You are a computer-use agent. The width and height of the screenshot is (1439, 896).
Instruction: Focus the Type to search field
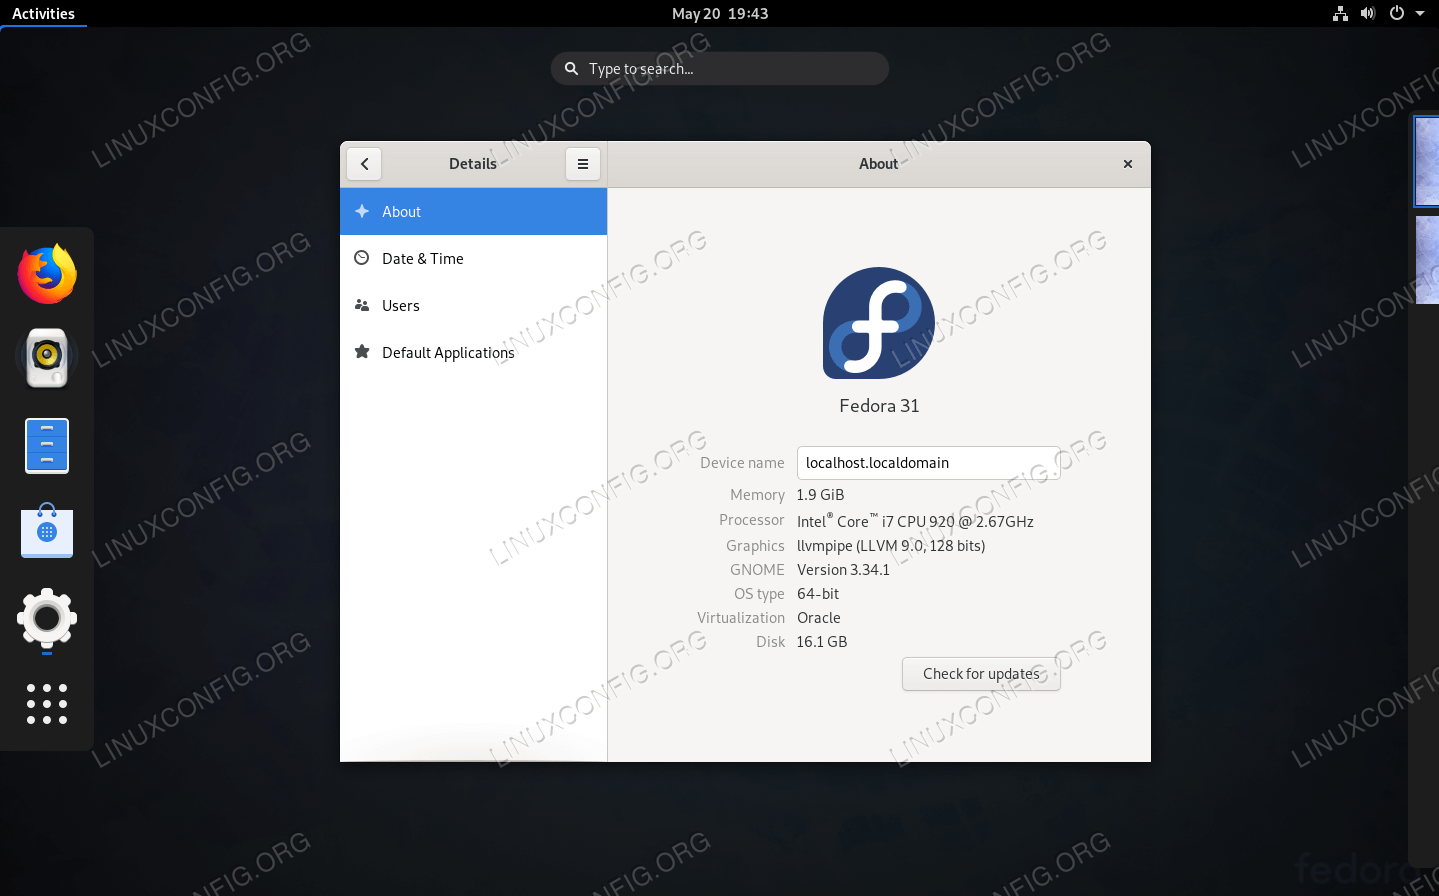coord(720,68)
